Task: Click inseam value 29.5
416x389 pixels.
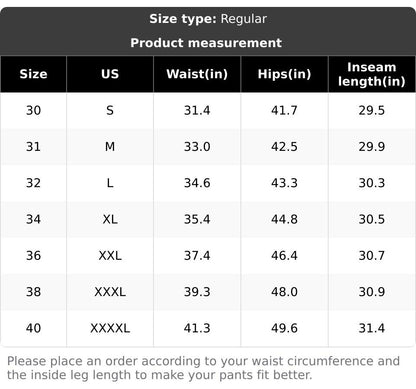Action: tap(372, 110)
